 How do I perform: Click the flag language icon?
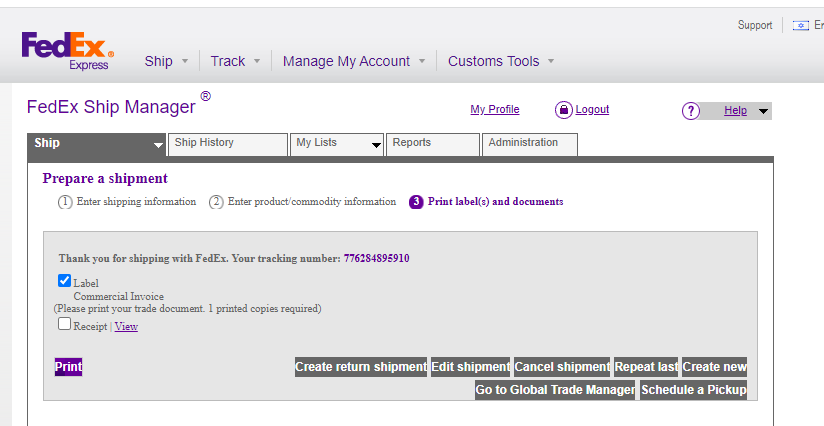[x=800, y=25]
